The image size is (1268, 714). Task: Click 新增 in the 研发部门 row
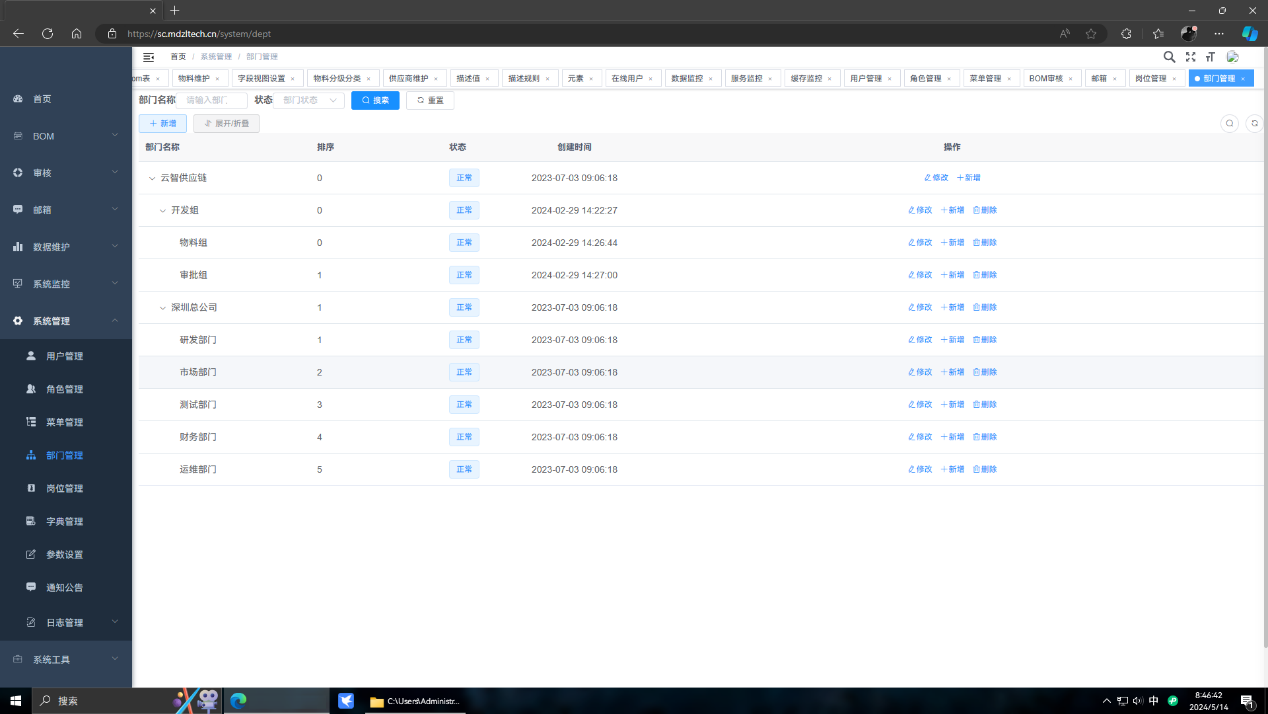953,340
